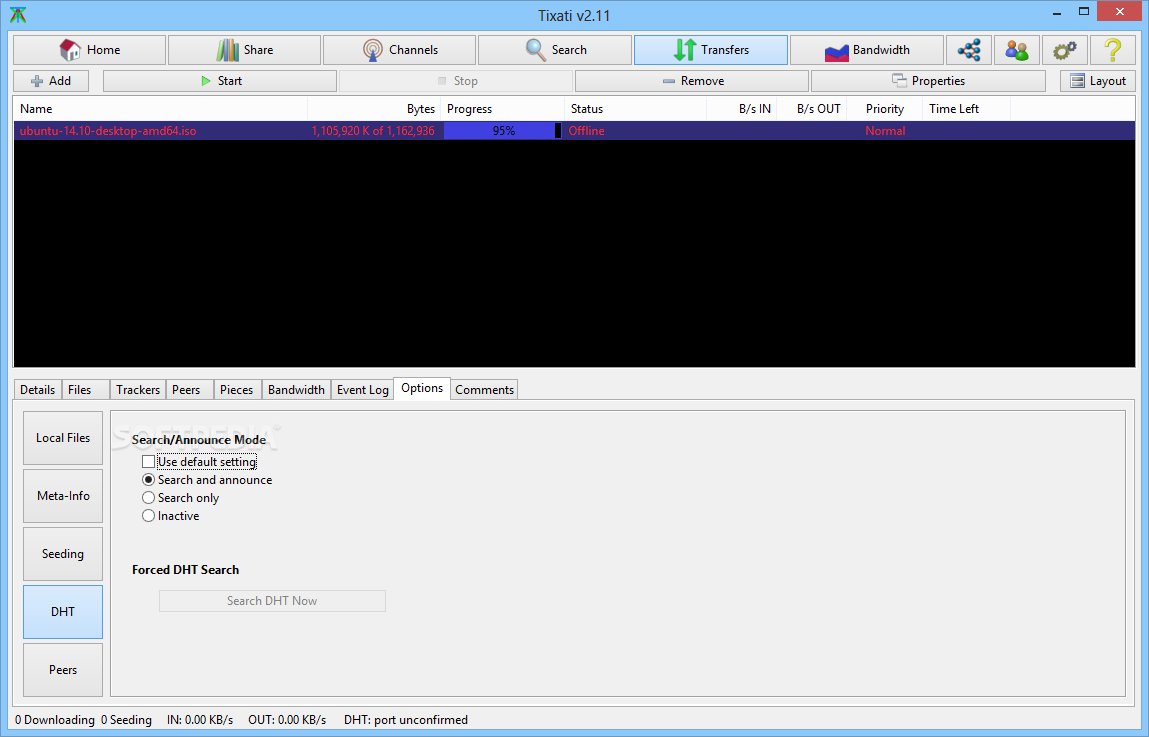Switch to the Pieces tab
Viewport: 1149px width, 737px height.
pyautogui.click(x=237, y=390)
